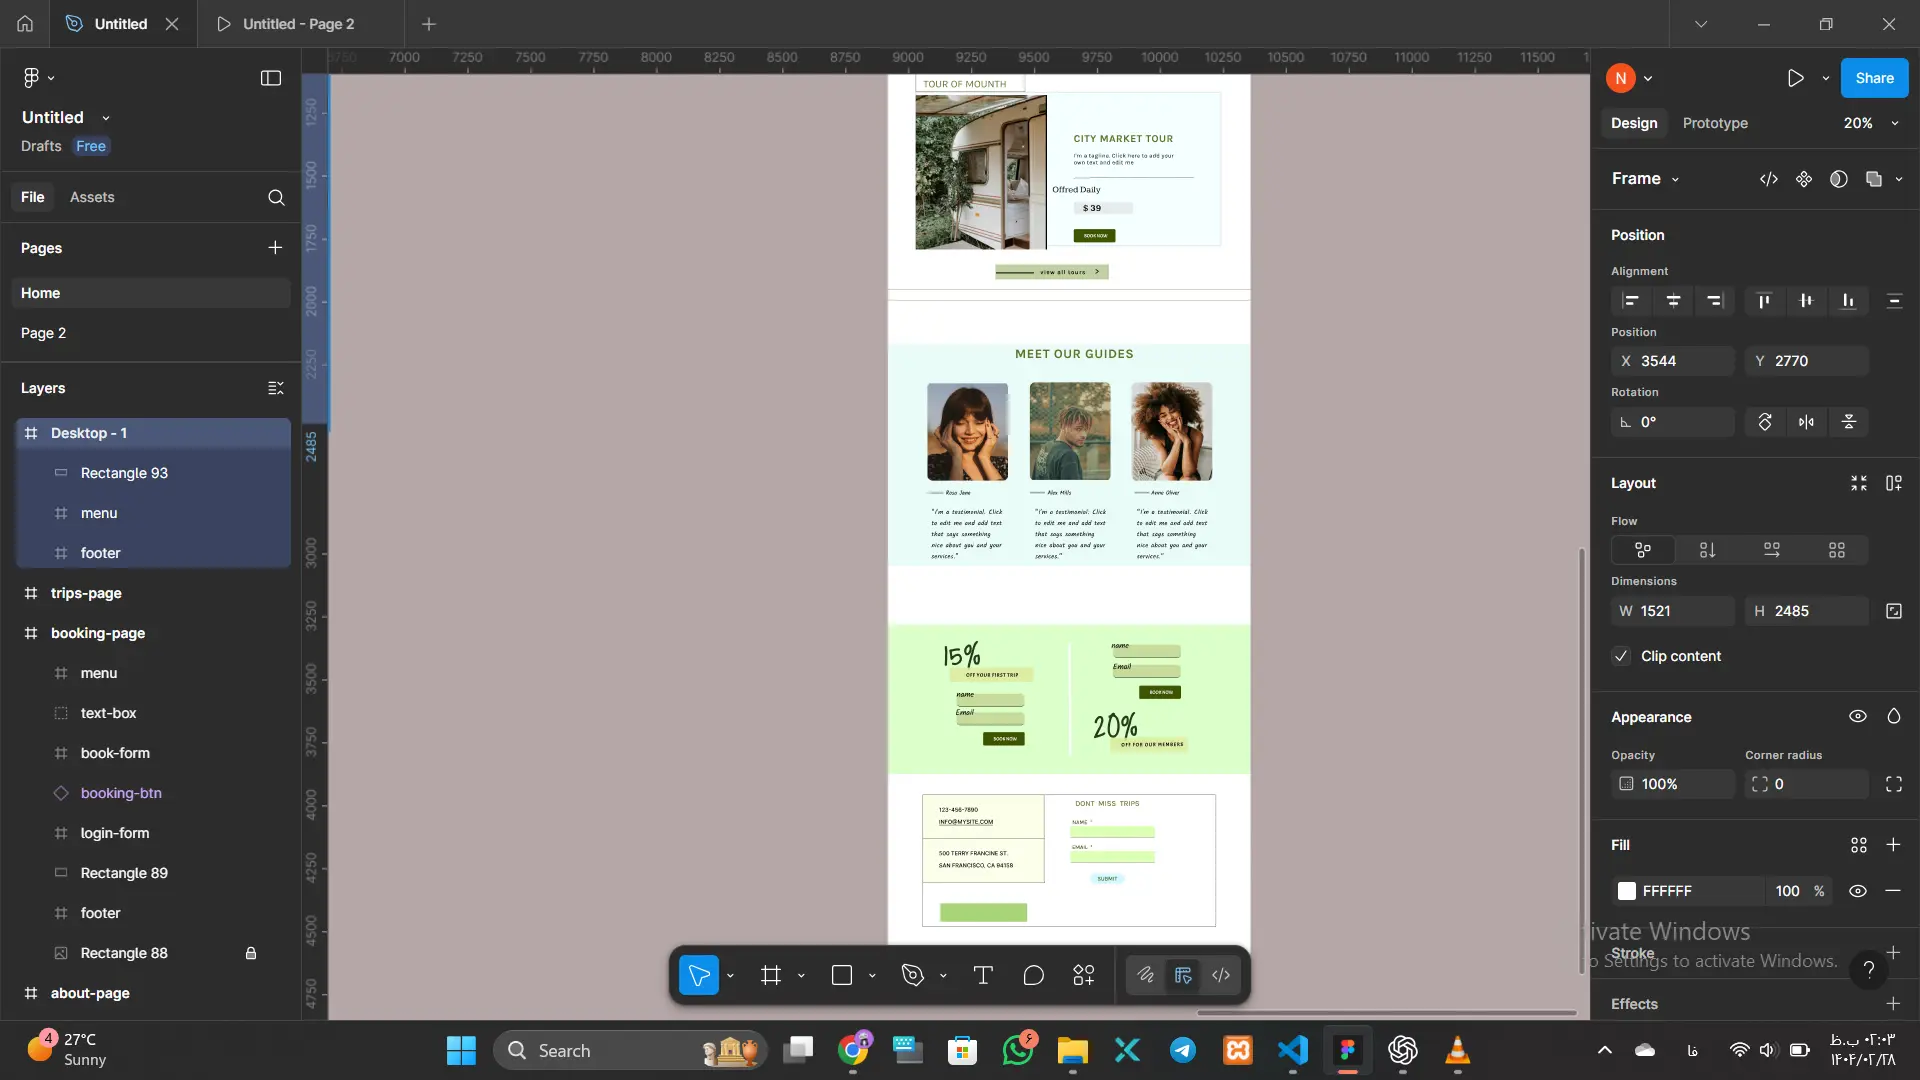Select the Frame tool in toolbar
The width and height of the screenshot is (1920, 1080).
[x=771, y=976]
